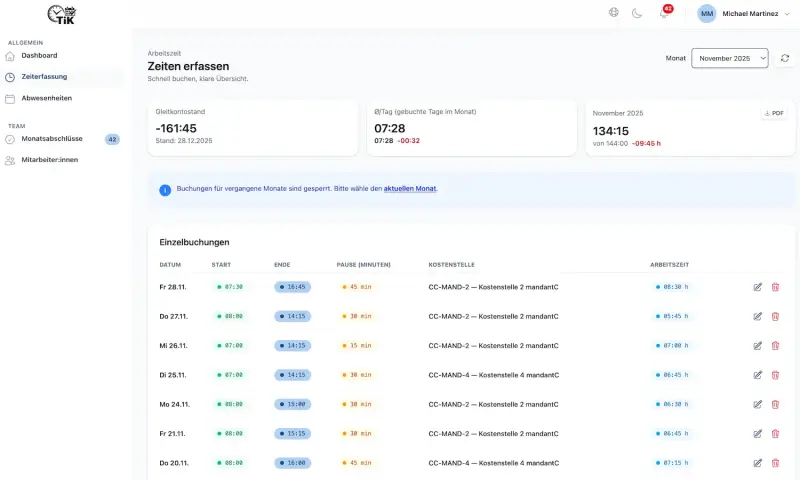Screen dimensions: 800x480
Task: Delete the Do 27.11. booking entry
Action: pyautogui.click(x=775, y=316)
